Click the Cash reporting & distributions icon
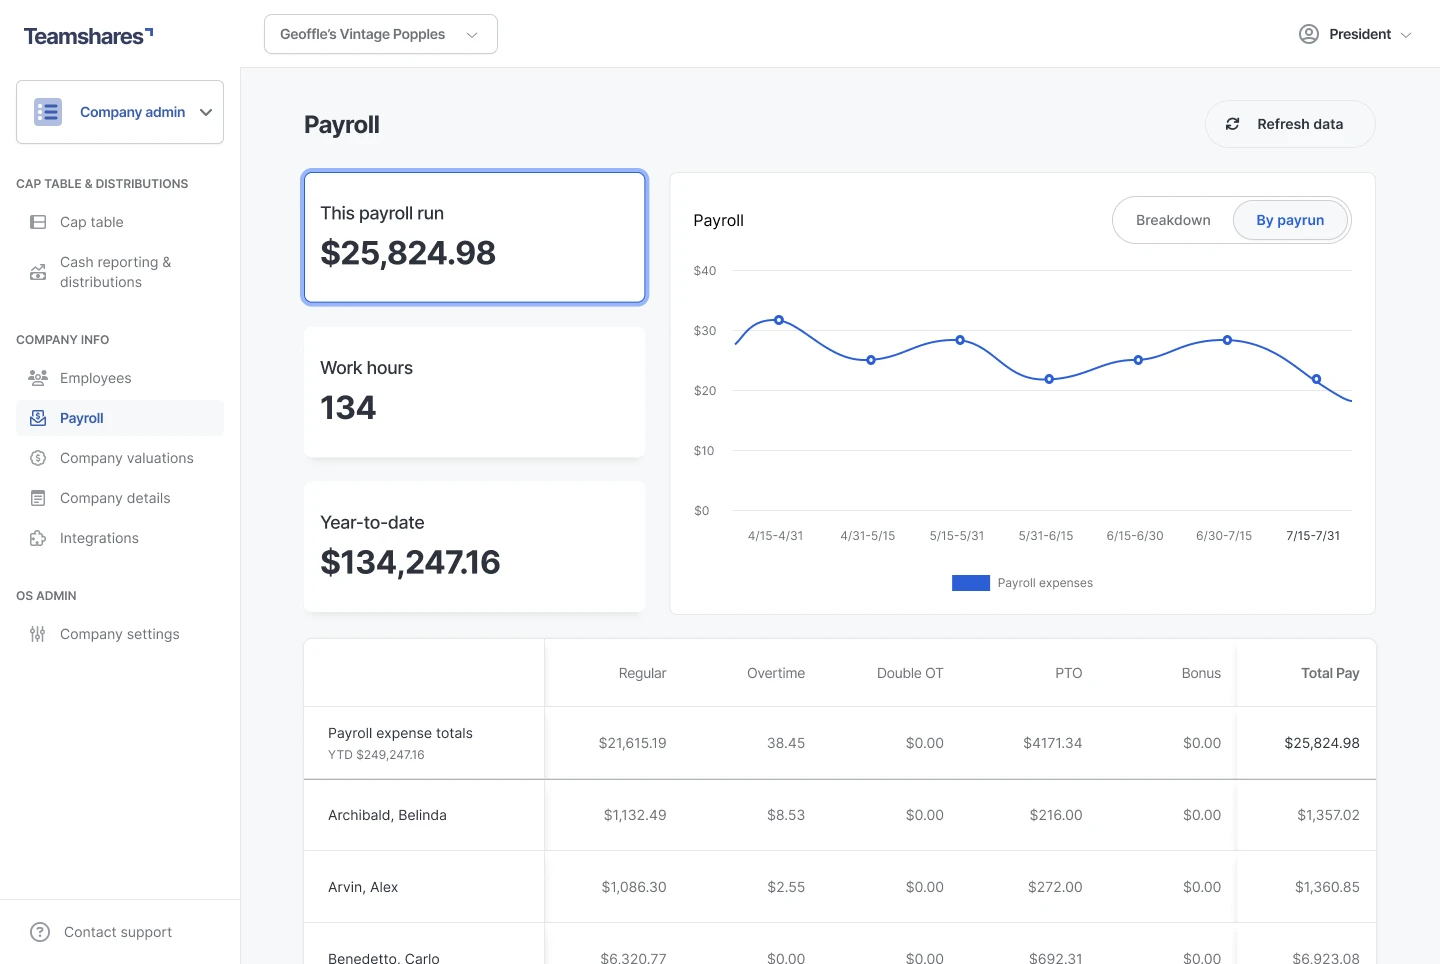The height and width of the screenshot is (964, 1440). click(37, 271)
